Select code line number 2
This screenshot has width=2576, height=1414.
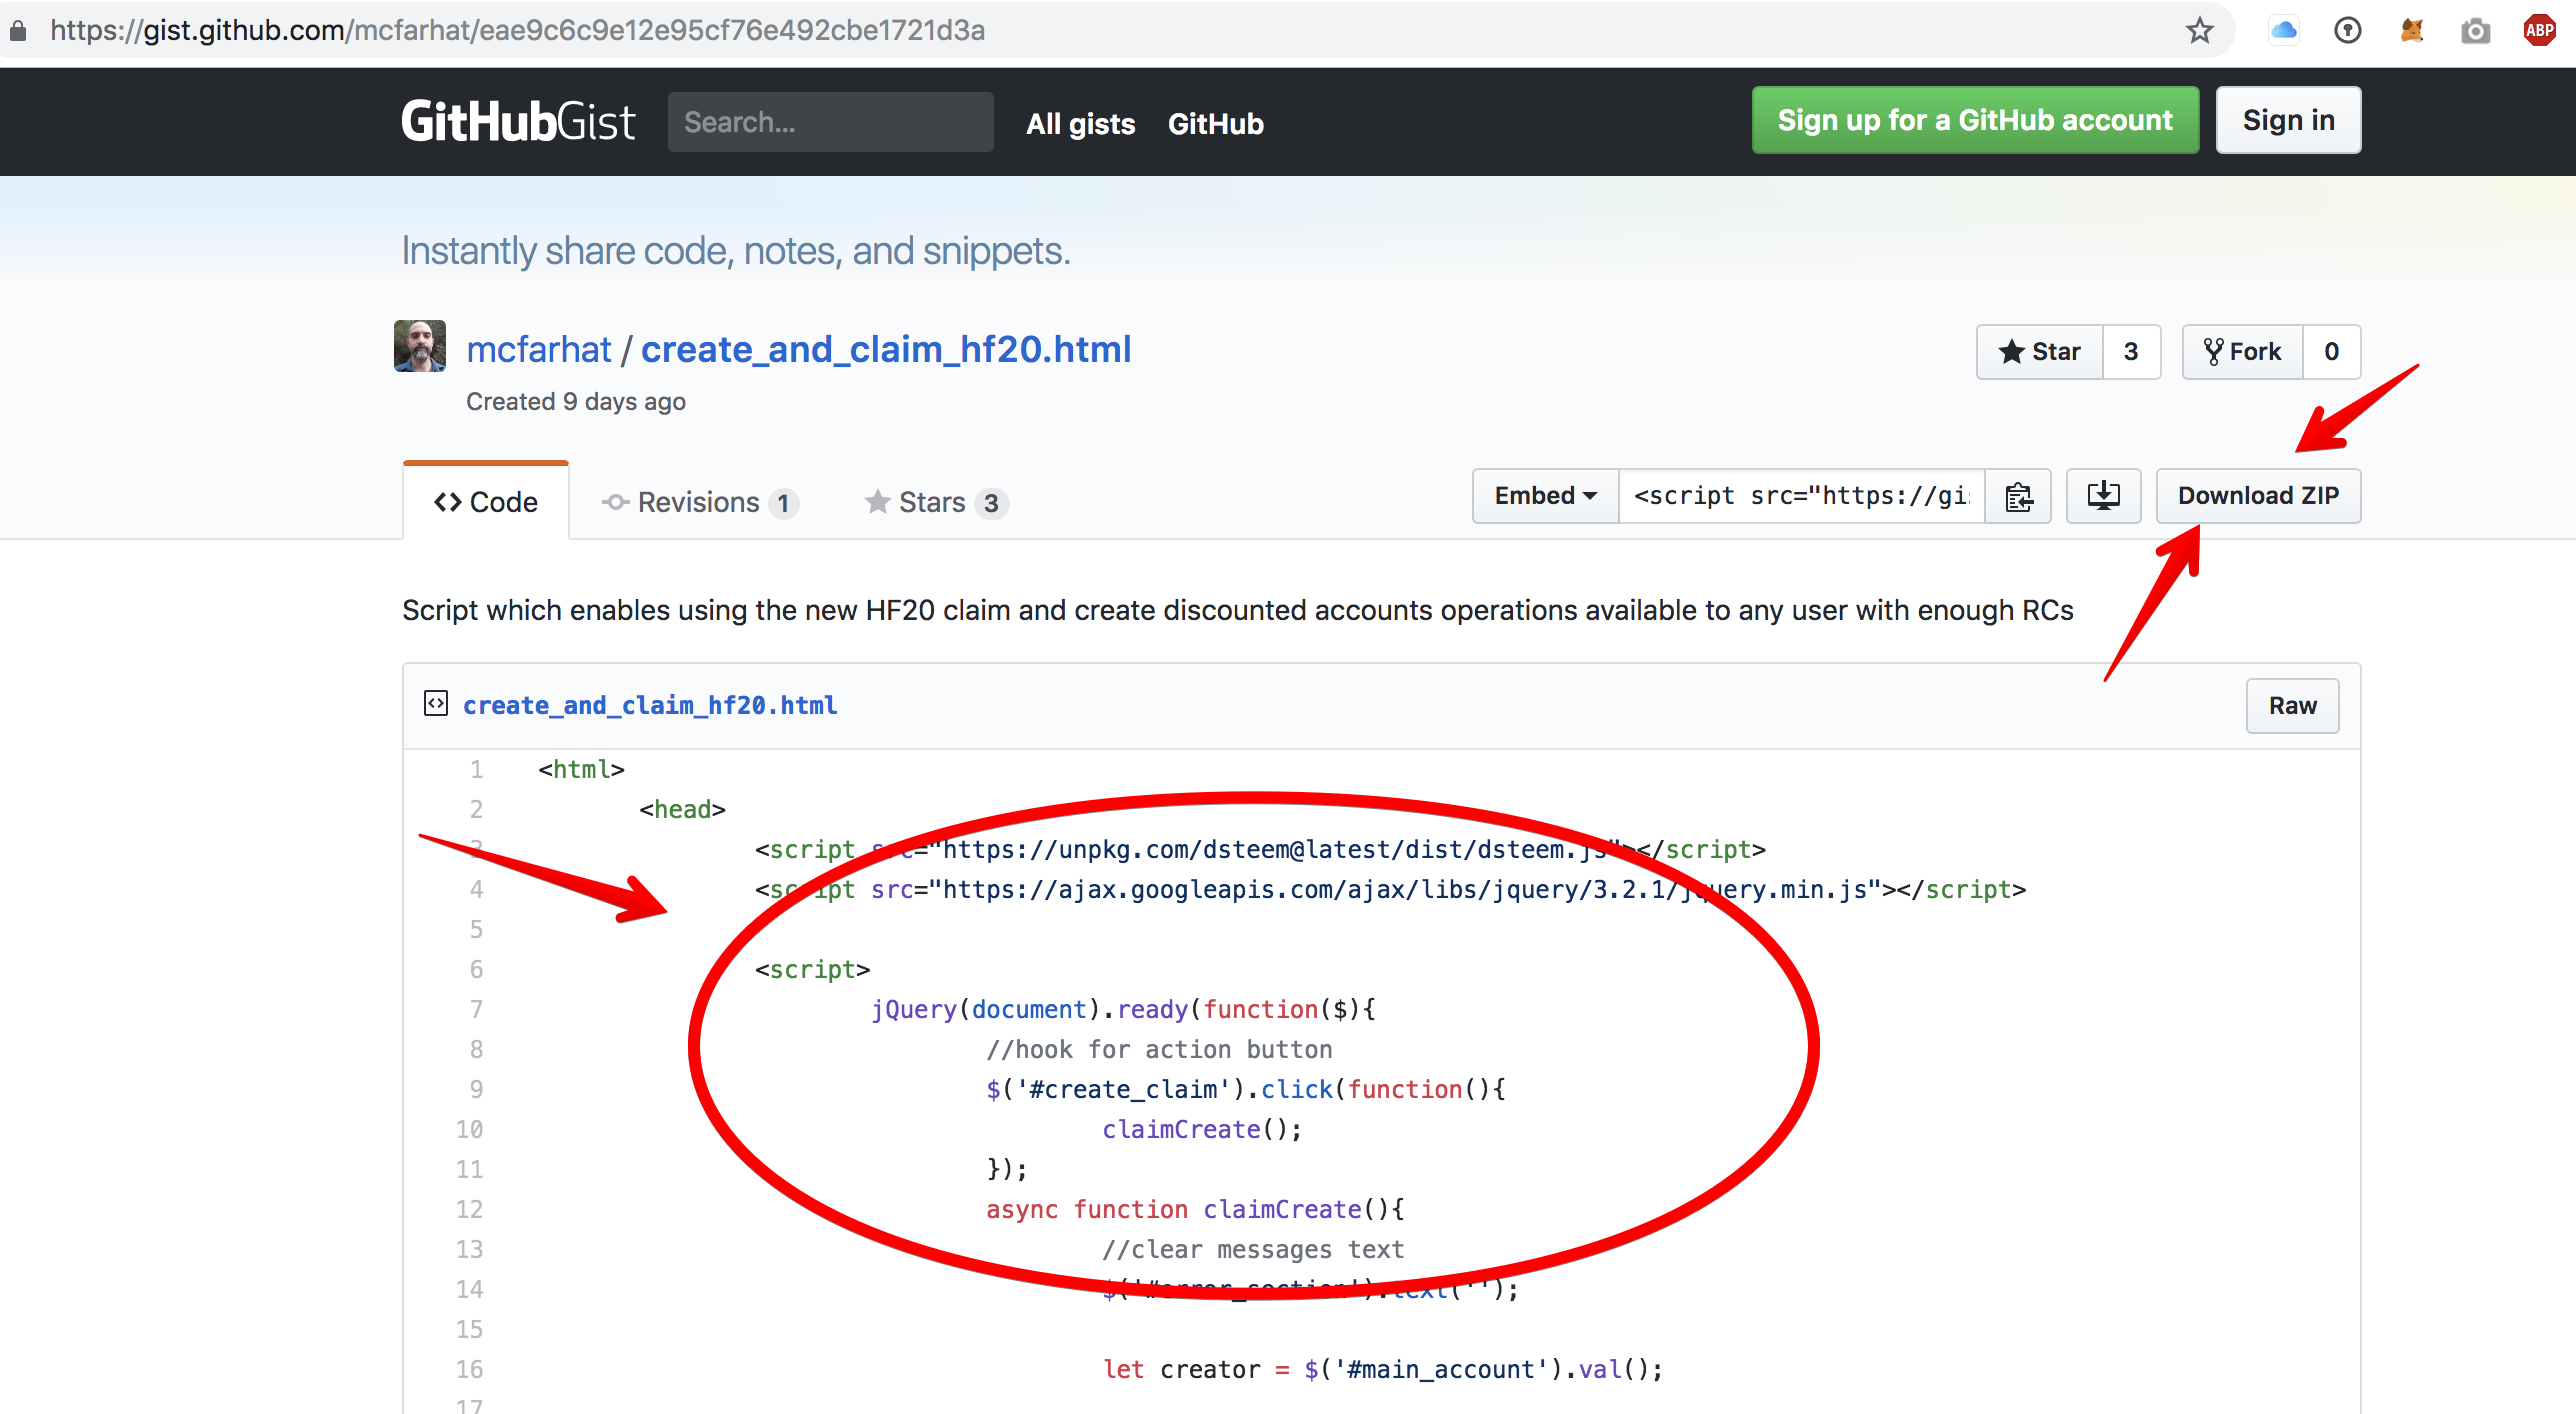(x=476, y=809)
